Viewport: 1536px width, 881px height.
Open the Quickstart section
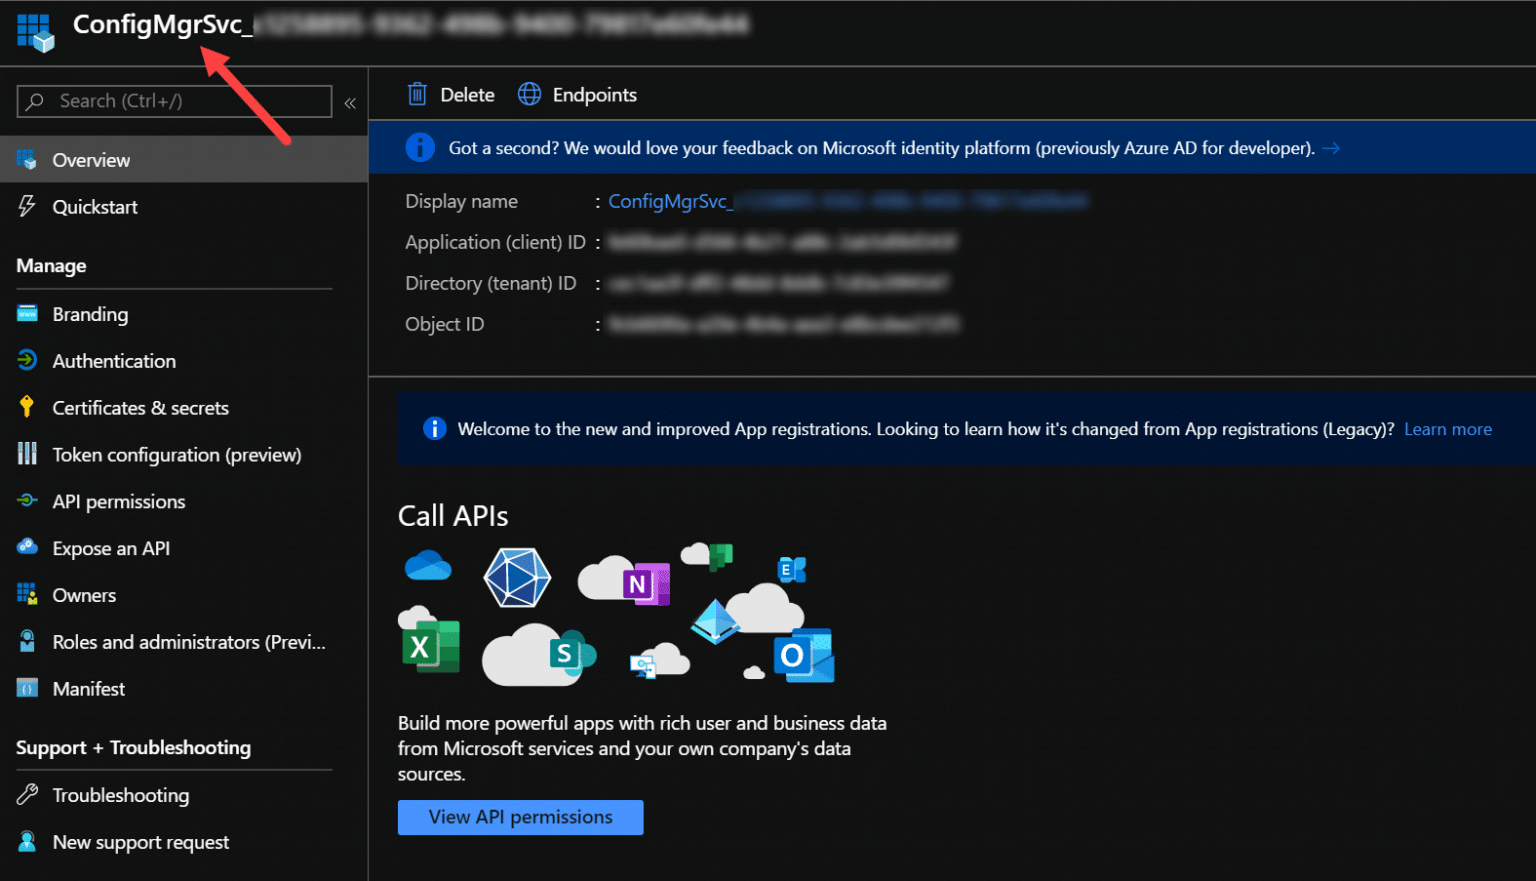coord(95,207)
